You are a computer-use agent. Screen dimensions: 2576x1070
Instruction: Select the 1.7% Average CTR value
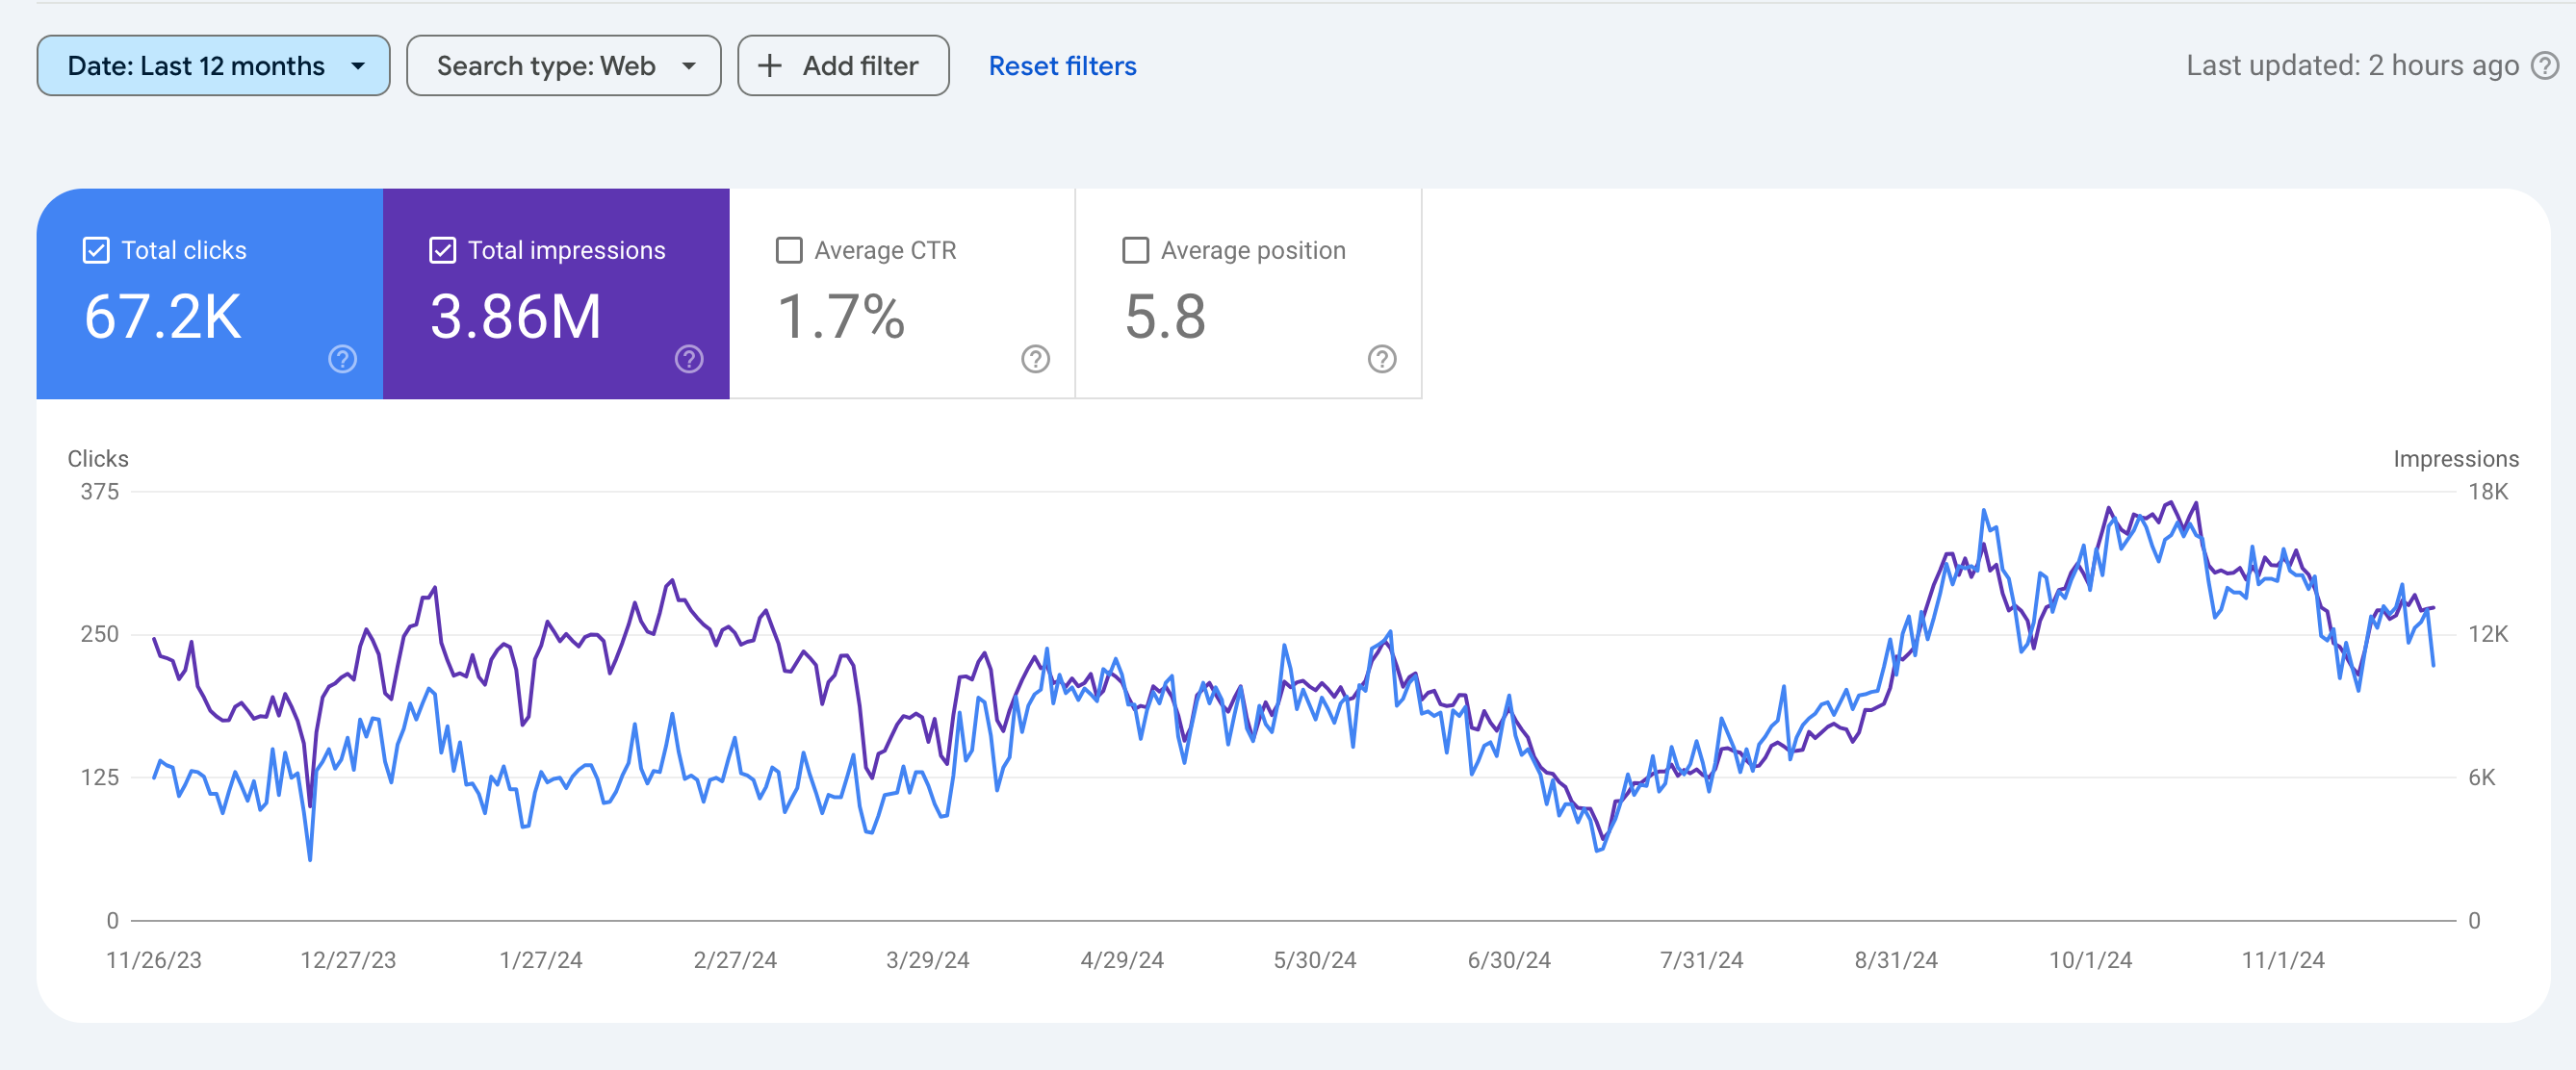coord(841,317)
